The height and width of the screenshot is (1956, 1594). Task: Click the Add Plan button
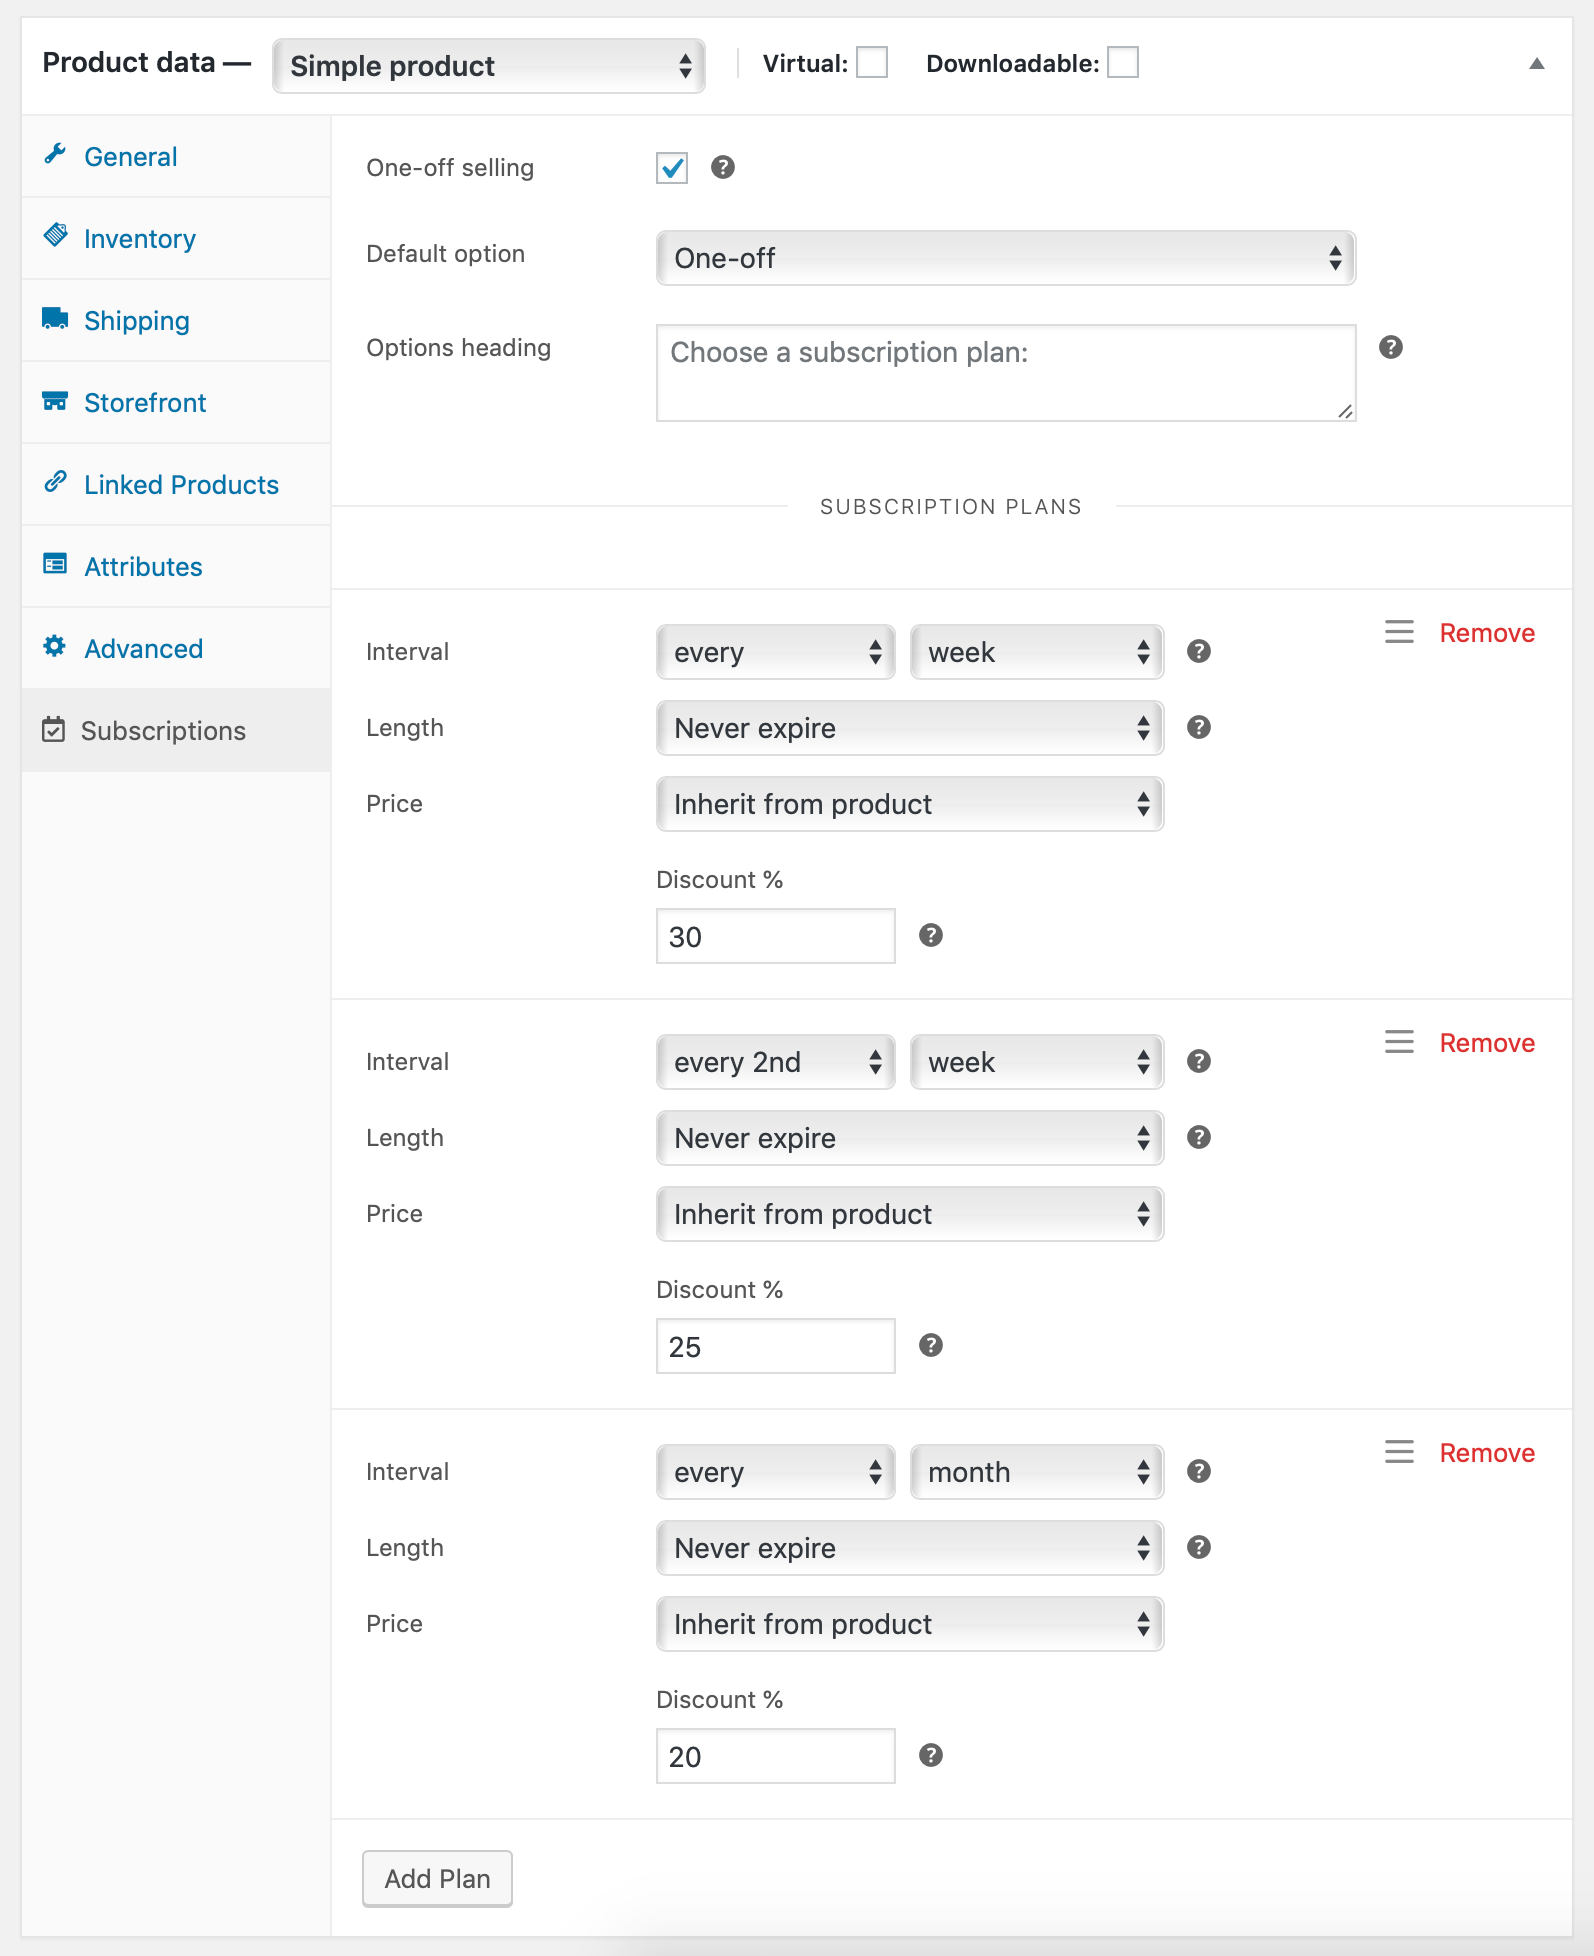tap(437, 1879)
